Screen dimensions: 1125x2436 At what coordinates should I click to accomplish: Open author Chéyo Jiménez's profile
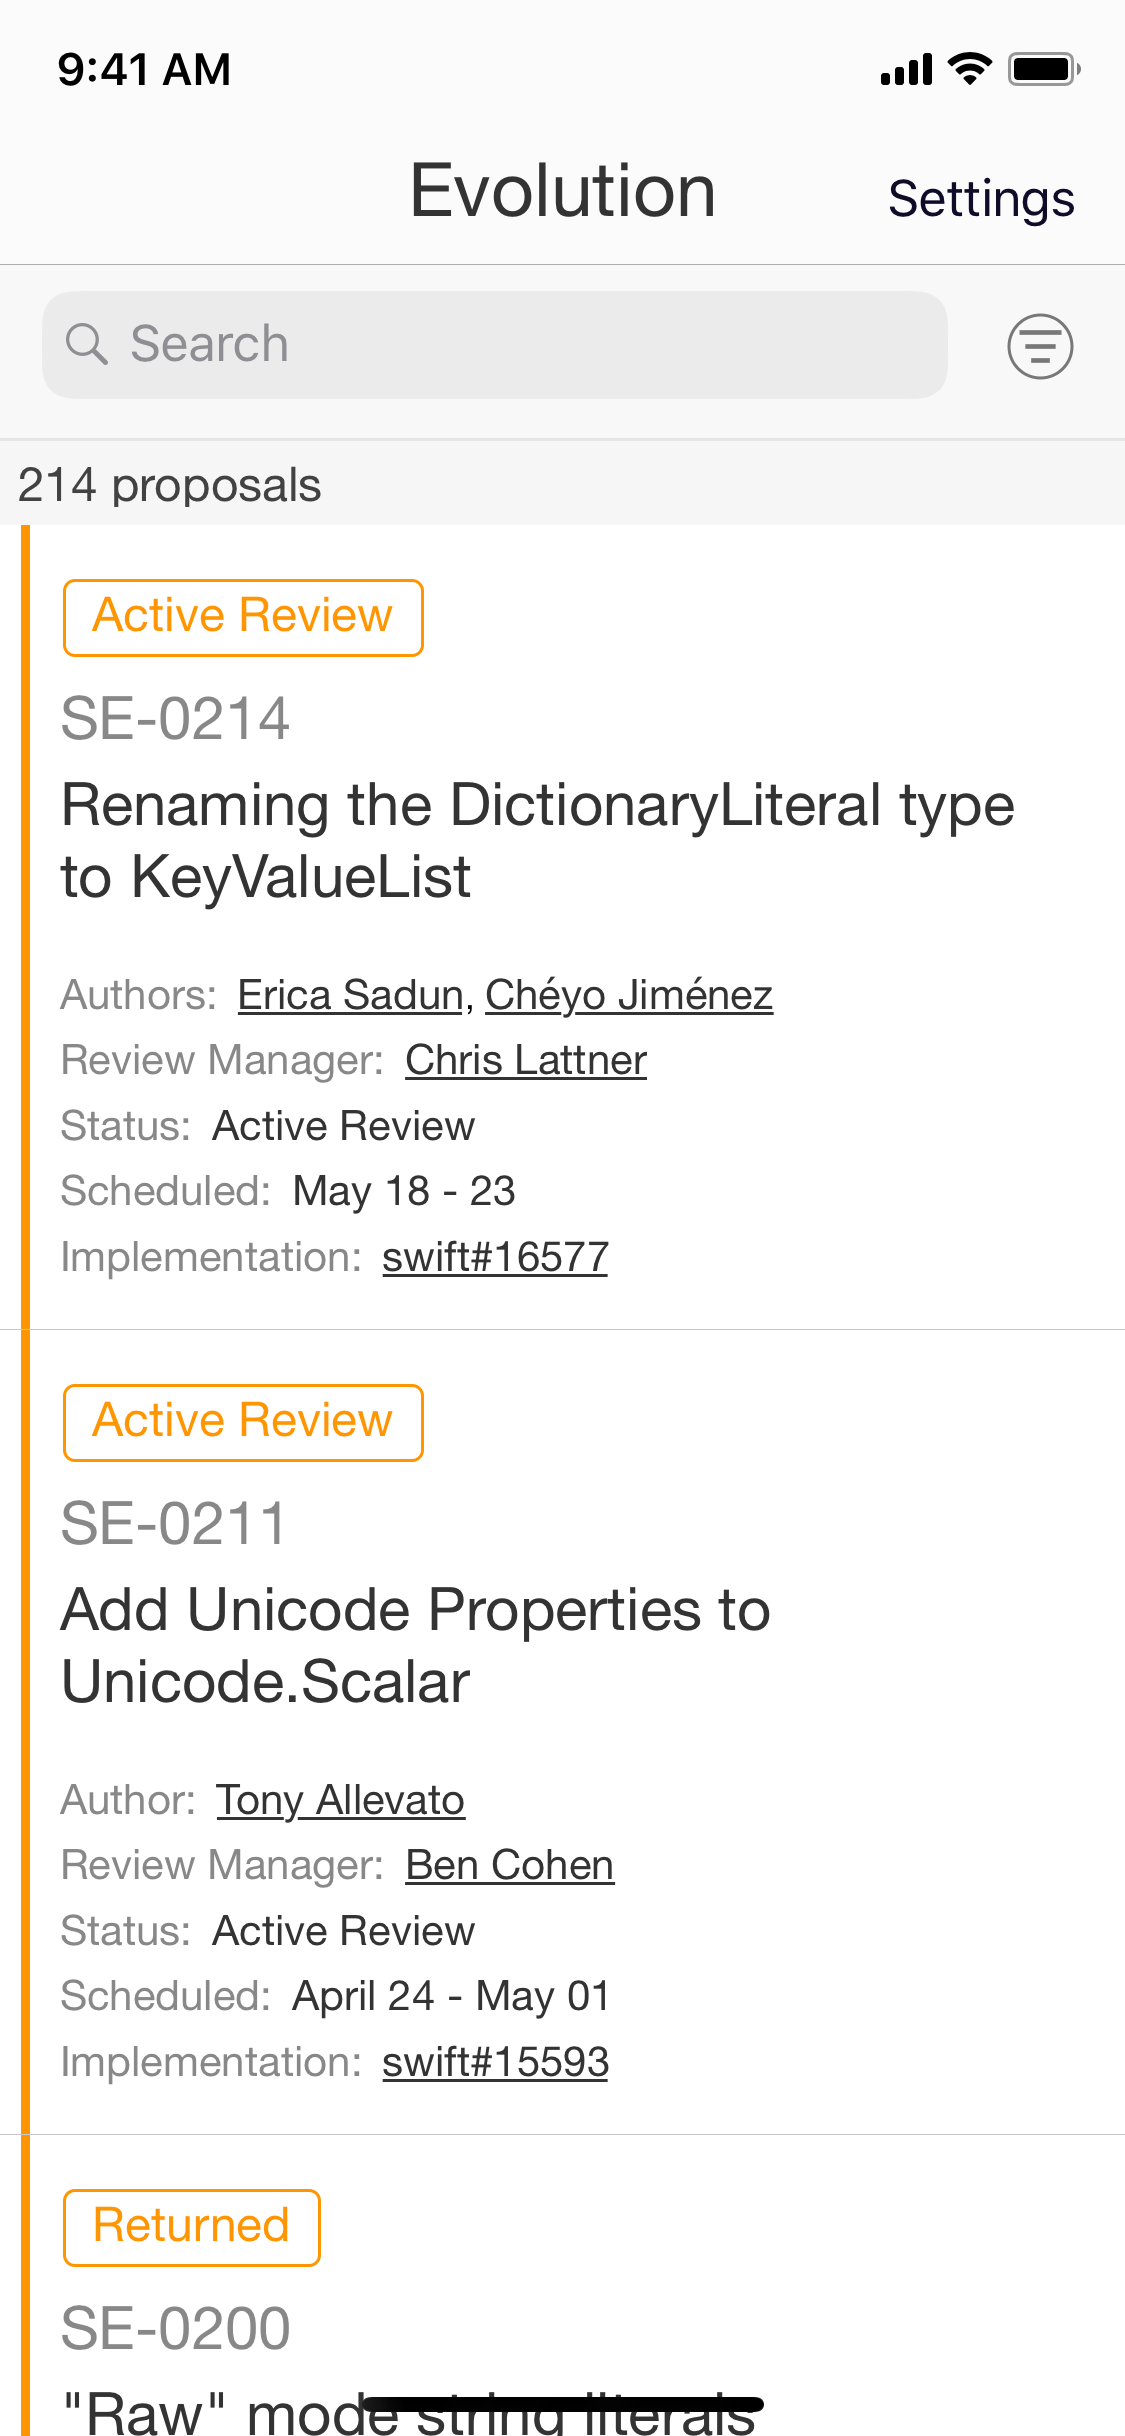[629, 995]
